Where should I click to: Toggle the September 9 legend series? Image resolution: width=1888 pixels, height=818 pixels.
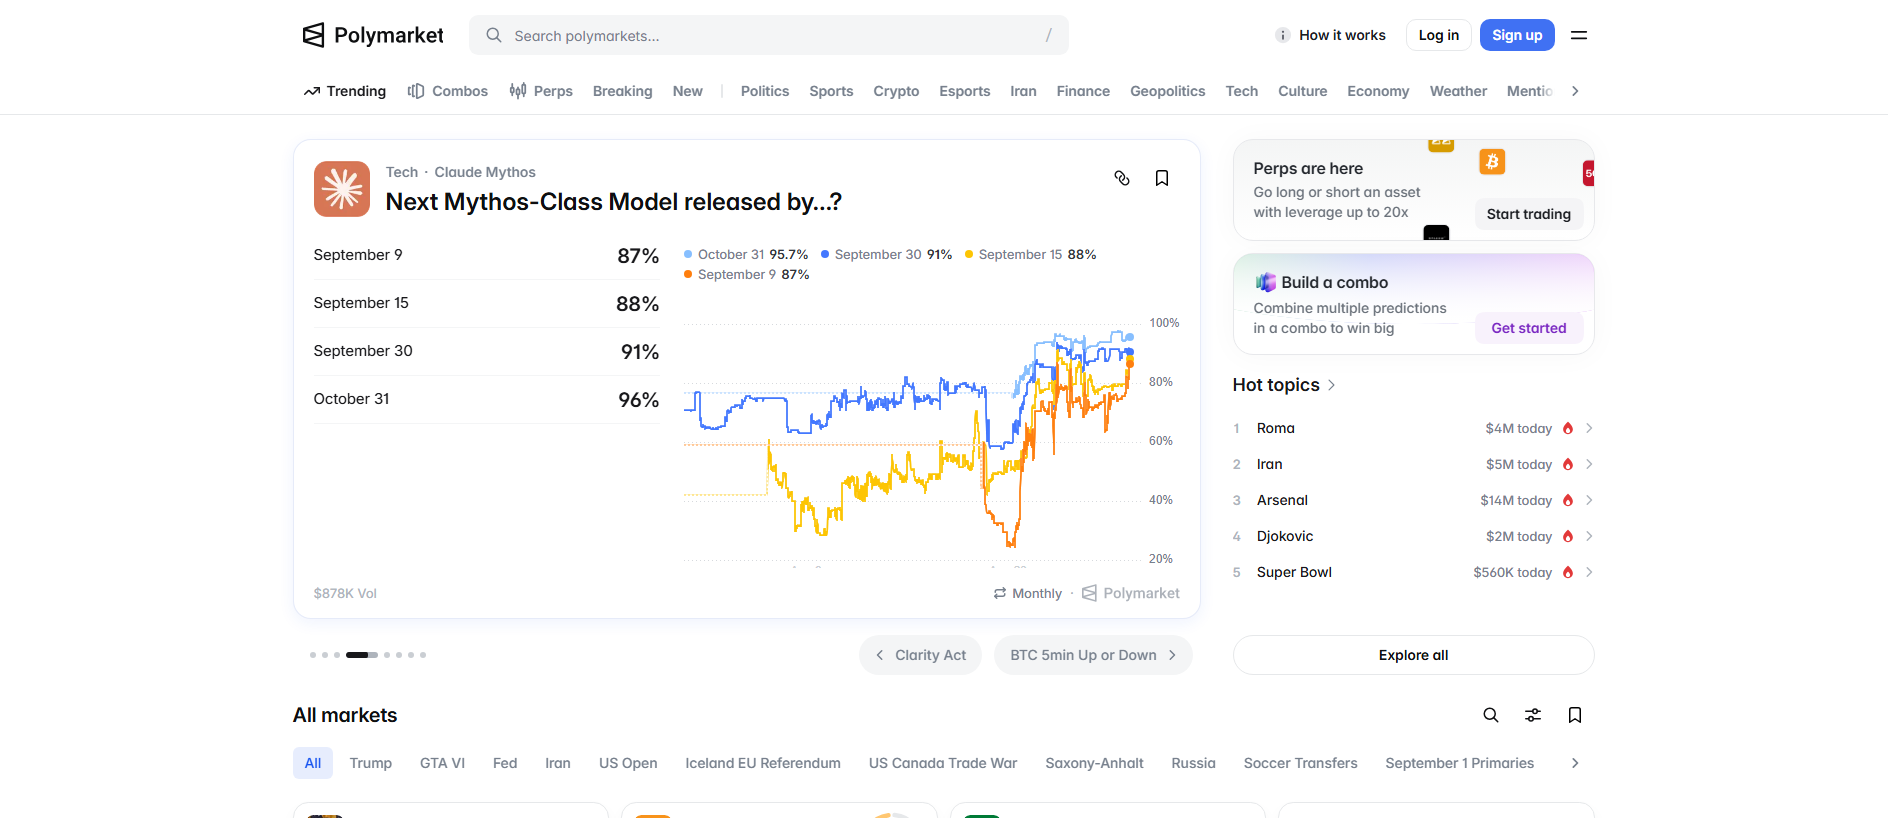point(747,275)
